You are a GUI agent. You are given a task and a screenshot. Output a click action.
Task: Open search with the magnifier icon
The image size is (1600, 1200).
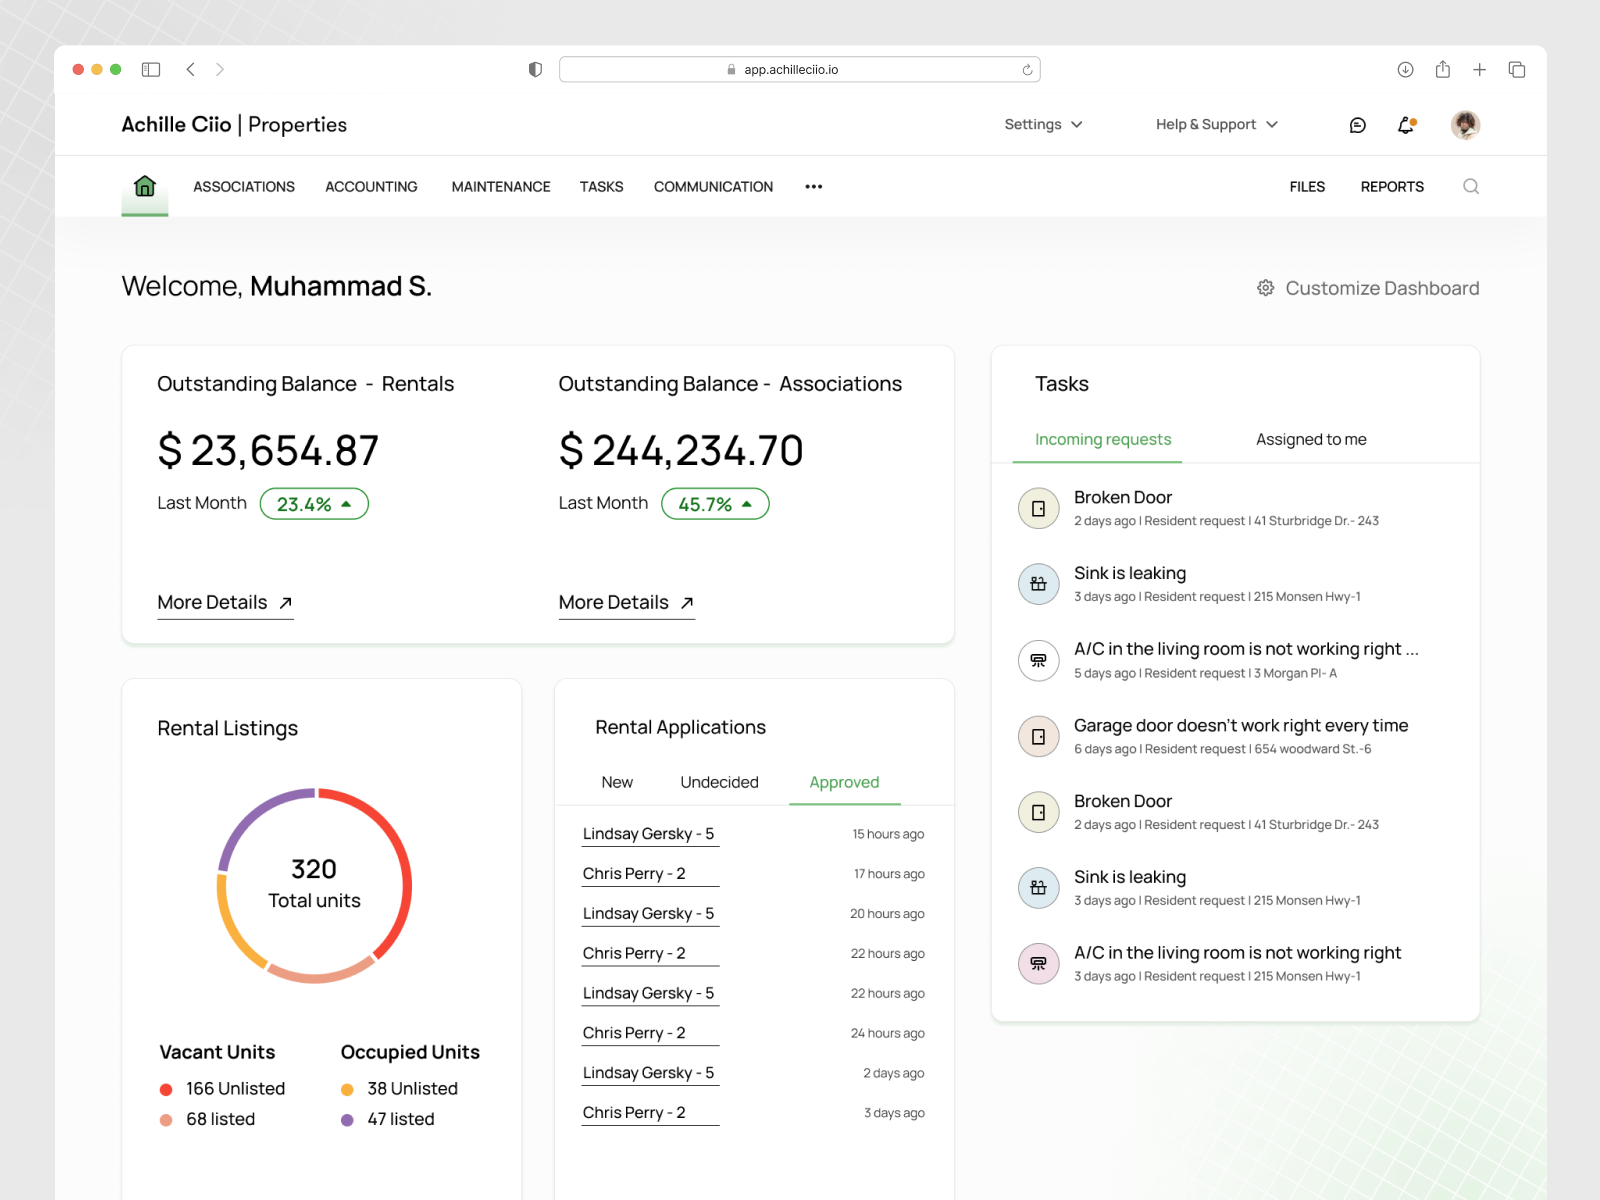[1471, 186]
